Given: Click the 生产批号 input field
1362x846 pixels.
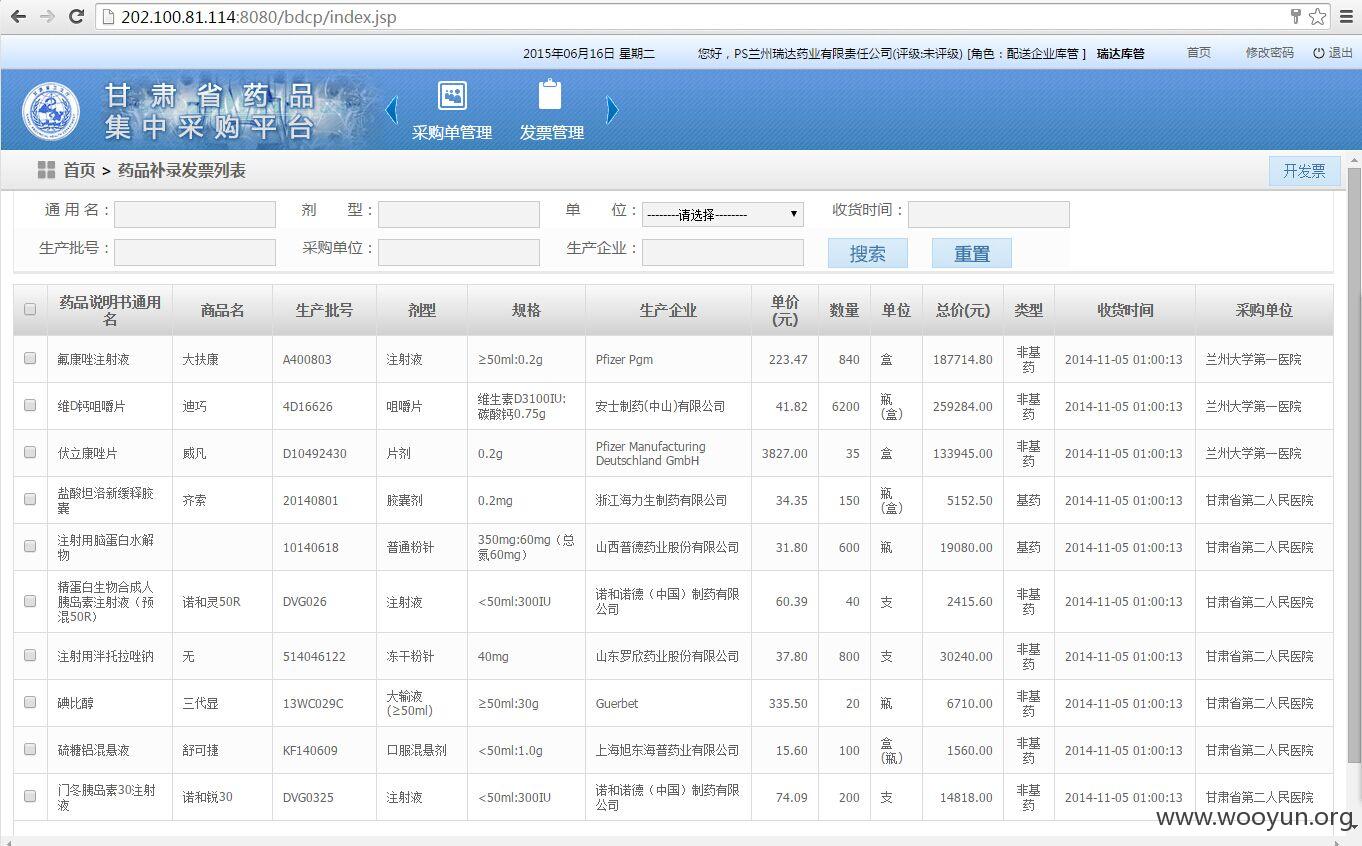Looking at the screenshot, I should pyautogui.click(x=195, y=252).
